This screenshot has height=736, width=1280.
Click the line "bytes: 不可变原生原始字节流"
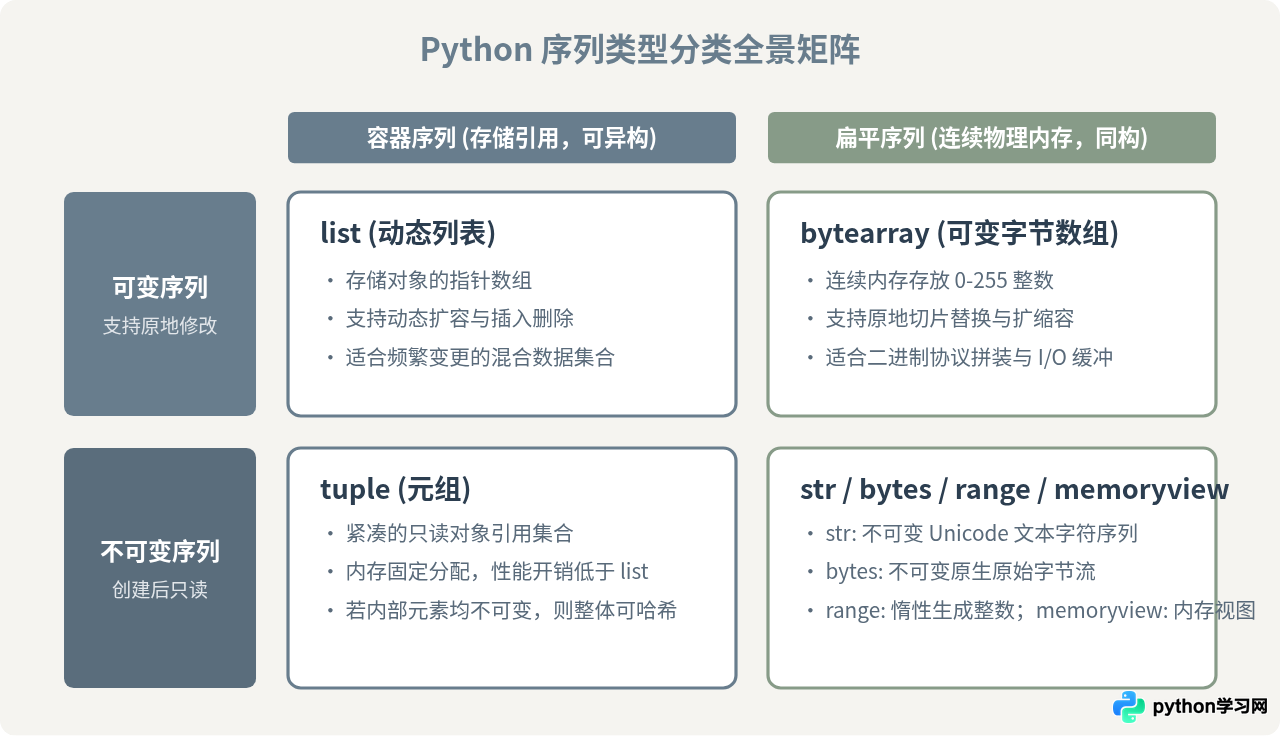(x=960, y=572)
